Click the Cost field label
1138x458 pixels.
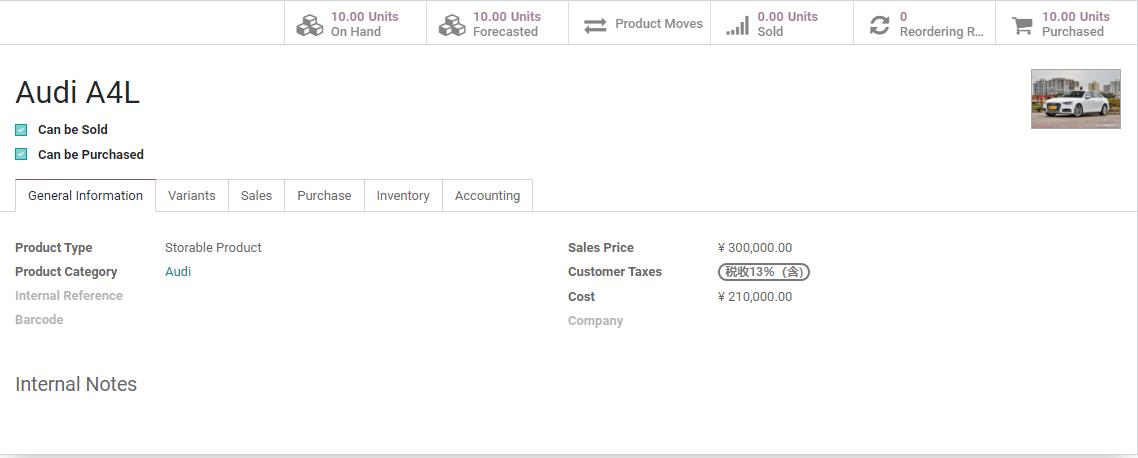coord(581,296)
